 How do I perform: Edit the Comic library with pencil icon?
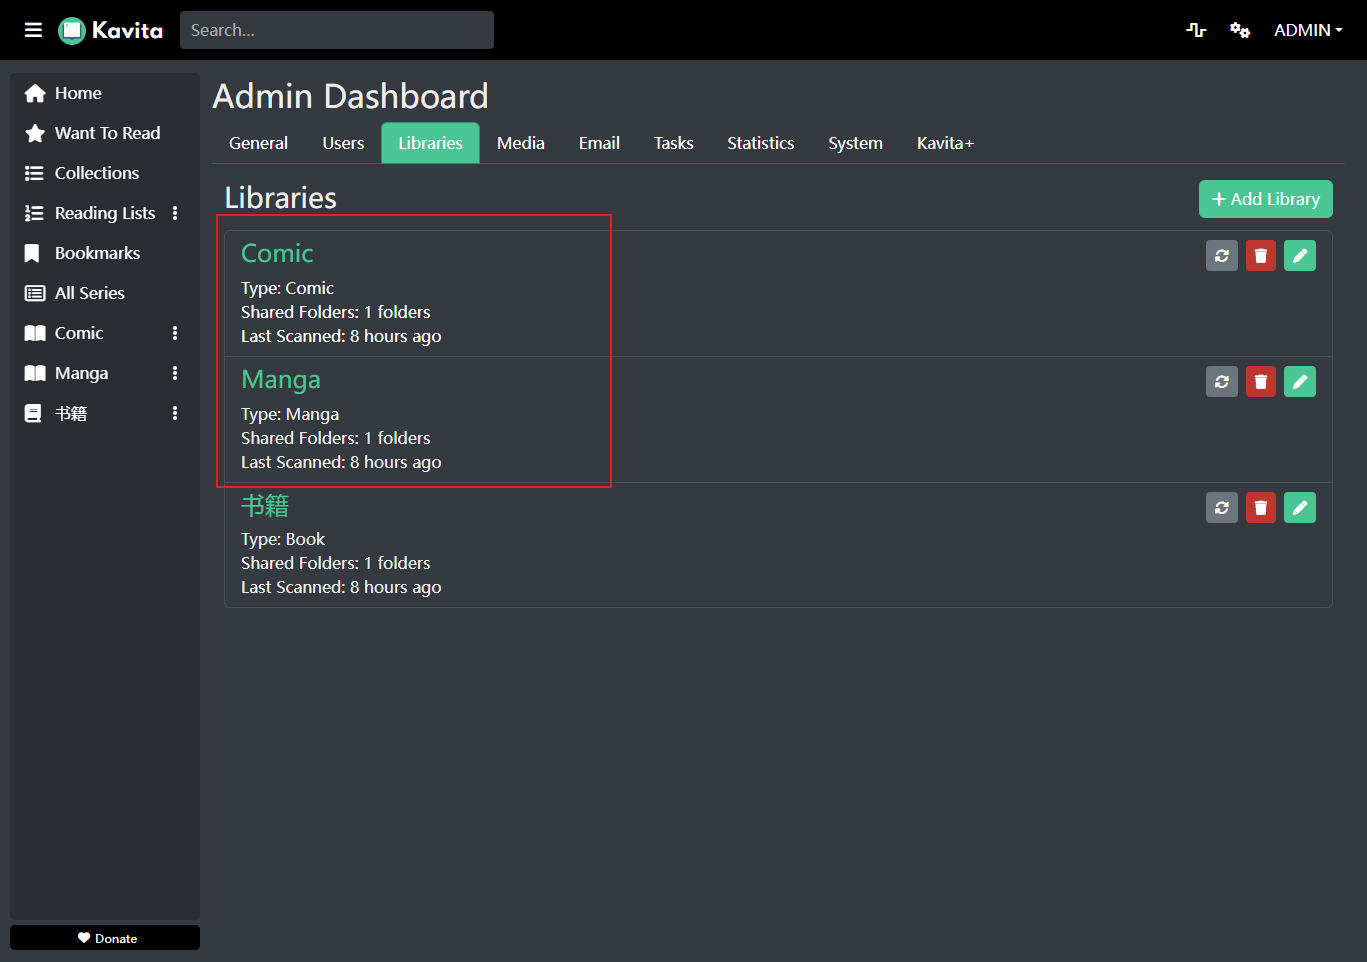1300,256
